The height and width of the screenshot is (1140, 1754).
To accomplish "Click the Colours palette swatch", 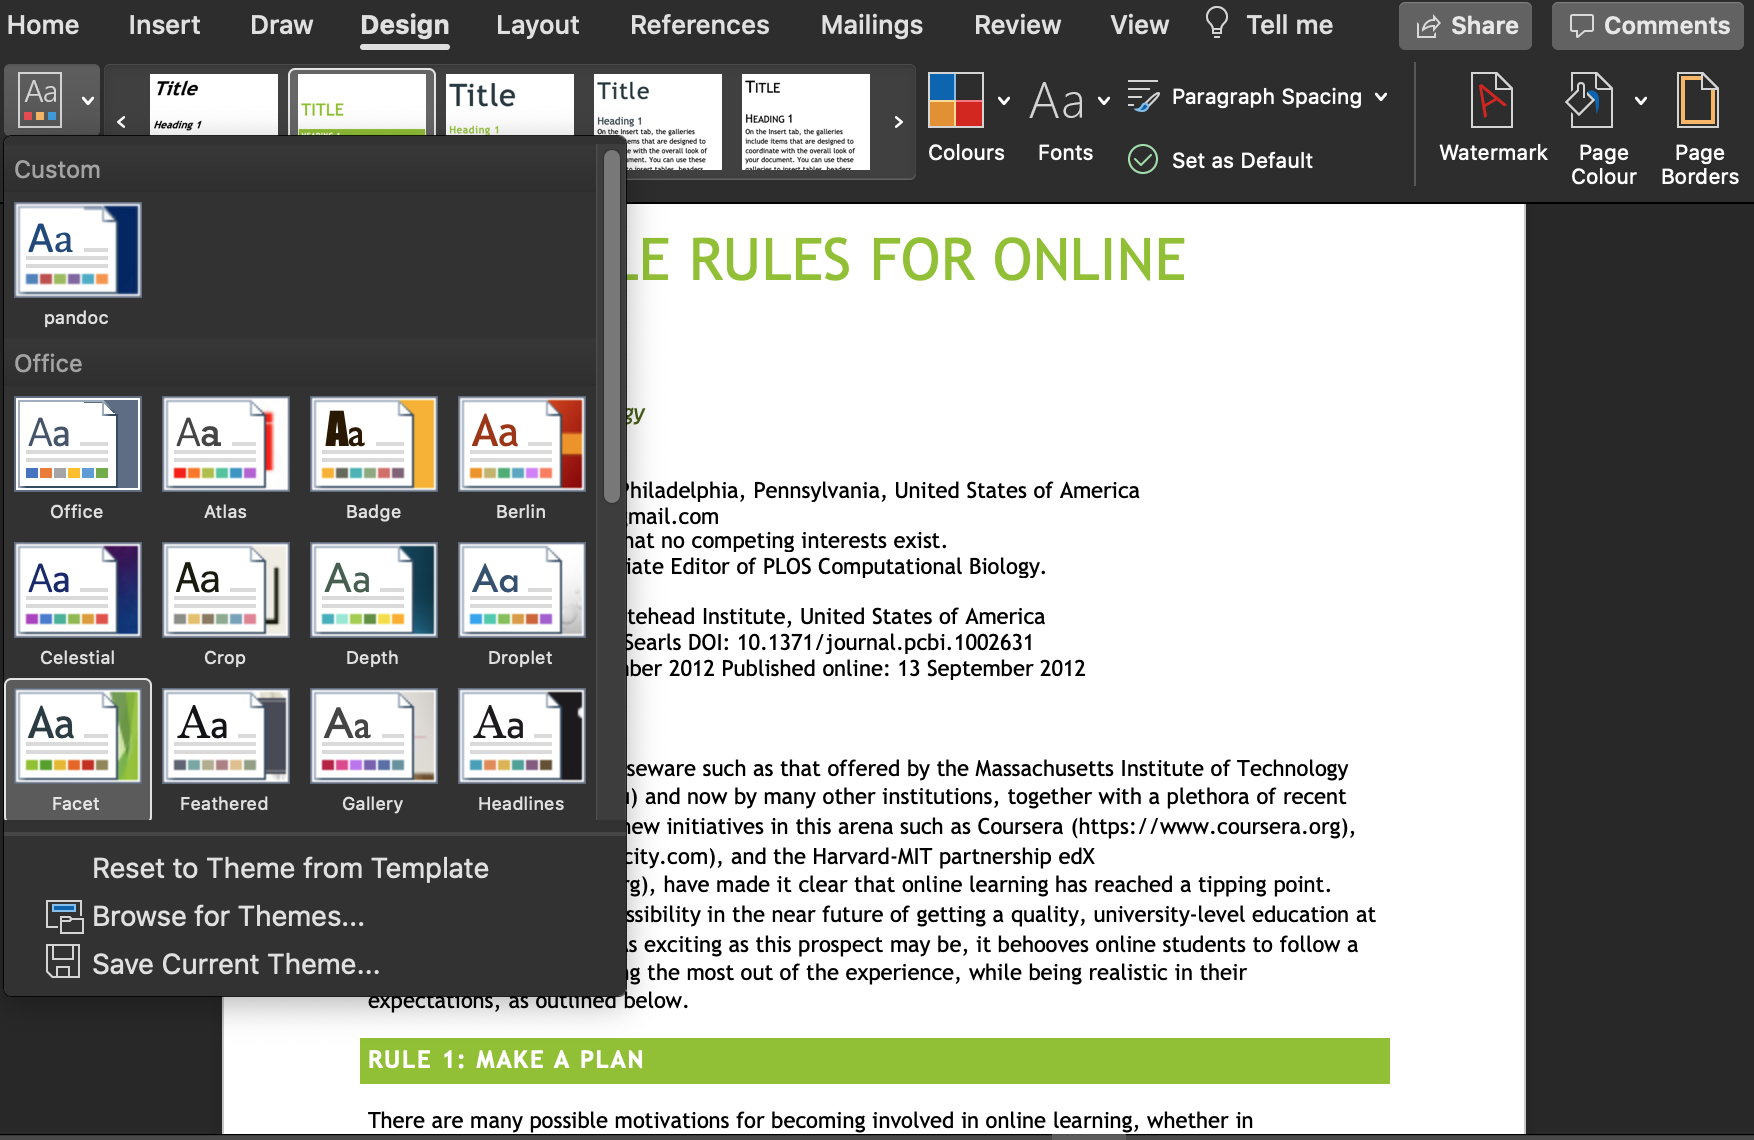I will (x=955, y=101).
